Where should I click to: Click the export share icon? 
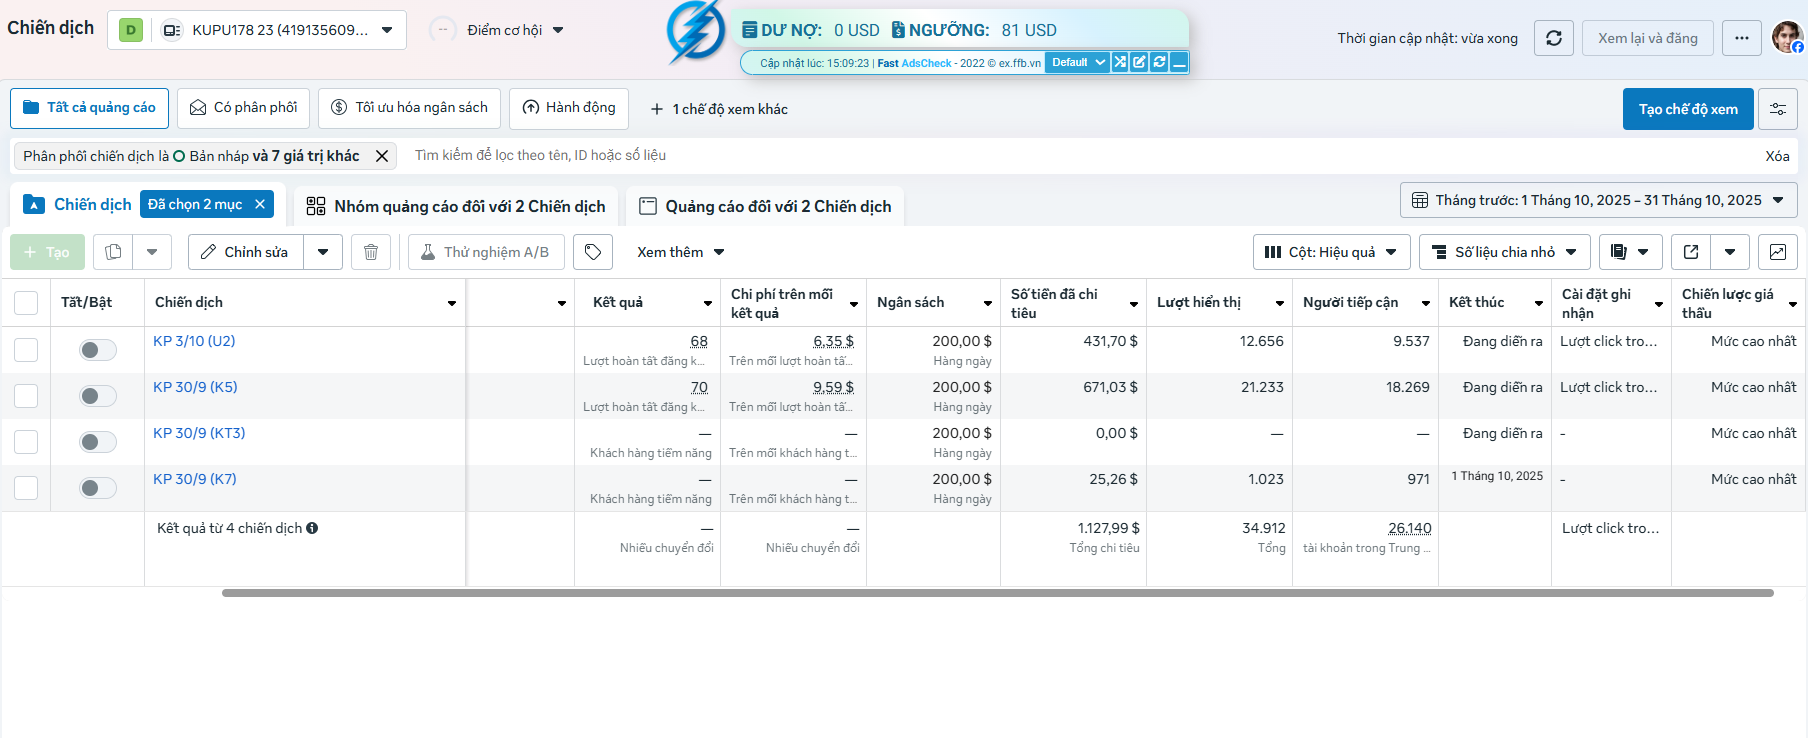(1691, 252)
